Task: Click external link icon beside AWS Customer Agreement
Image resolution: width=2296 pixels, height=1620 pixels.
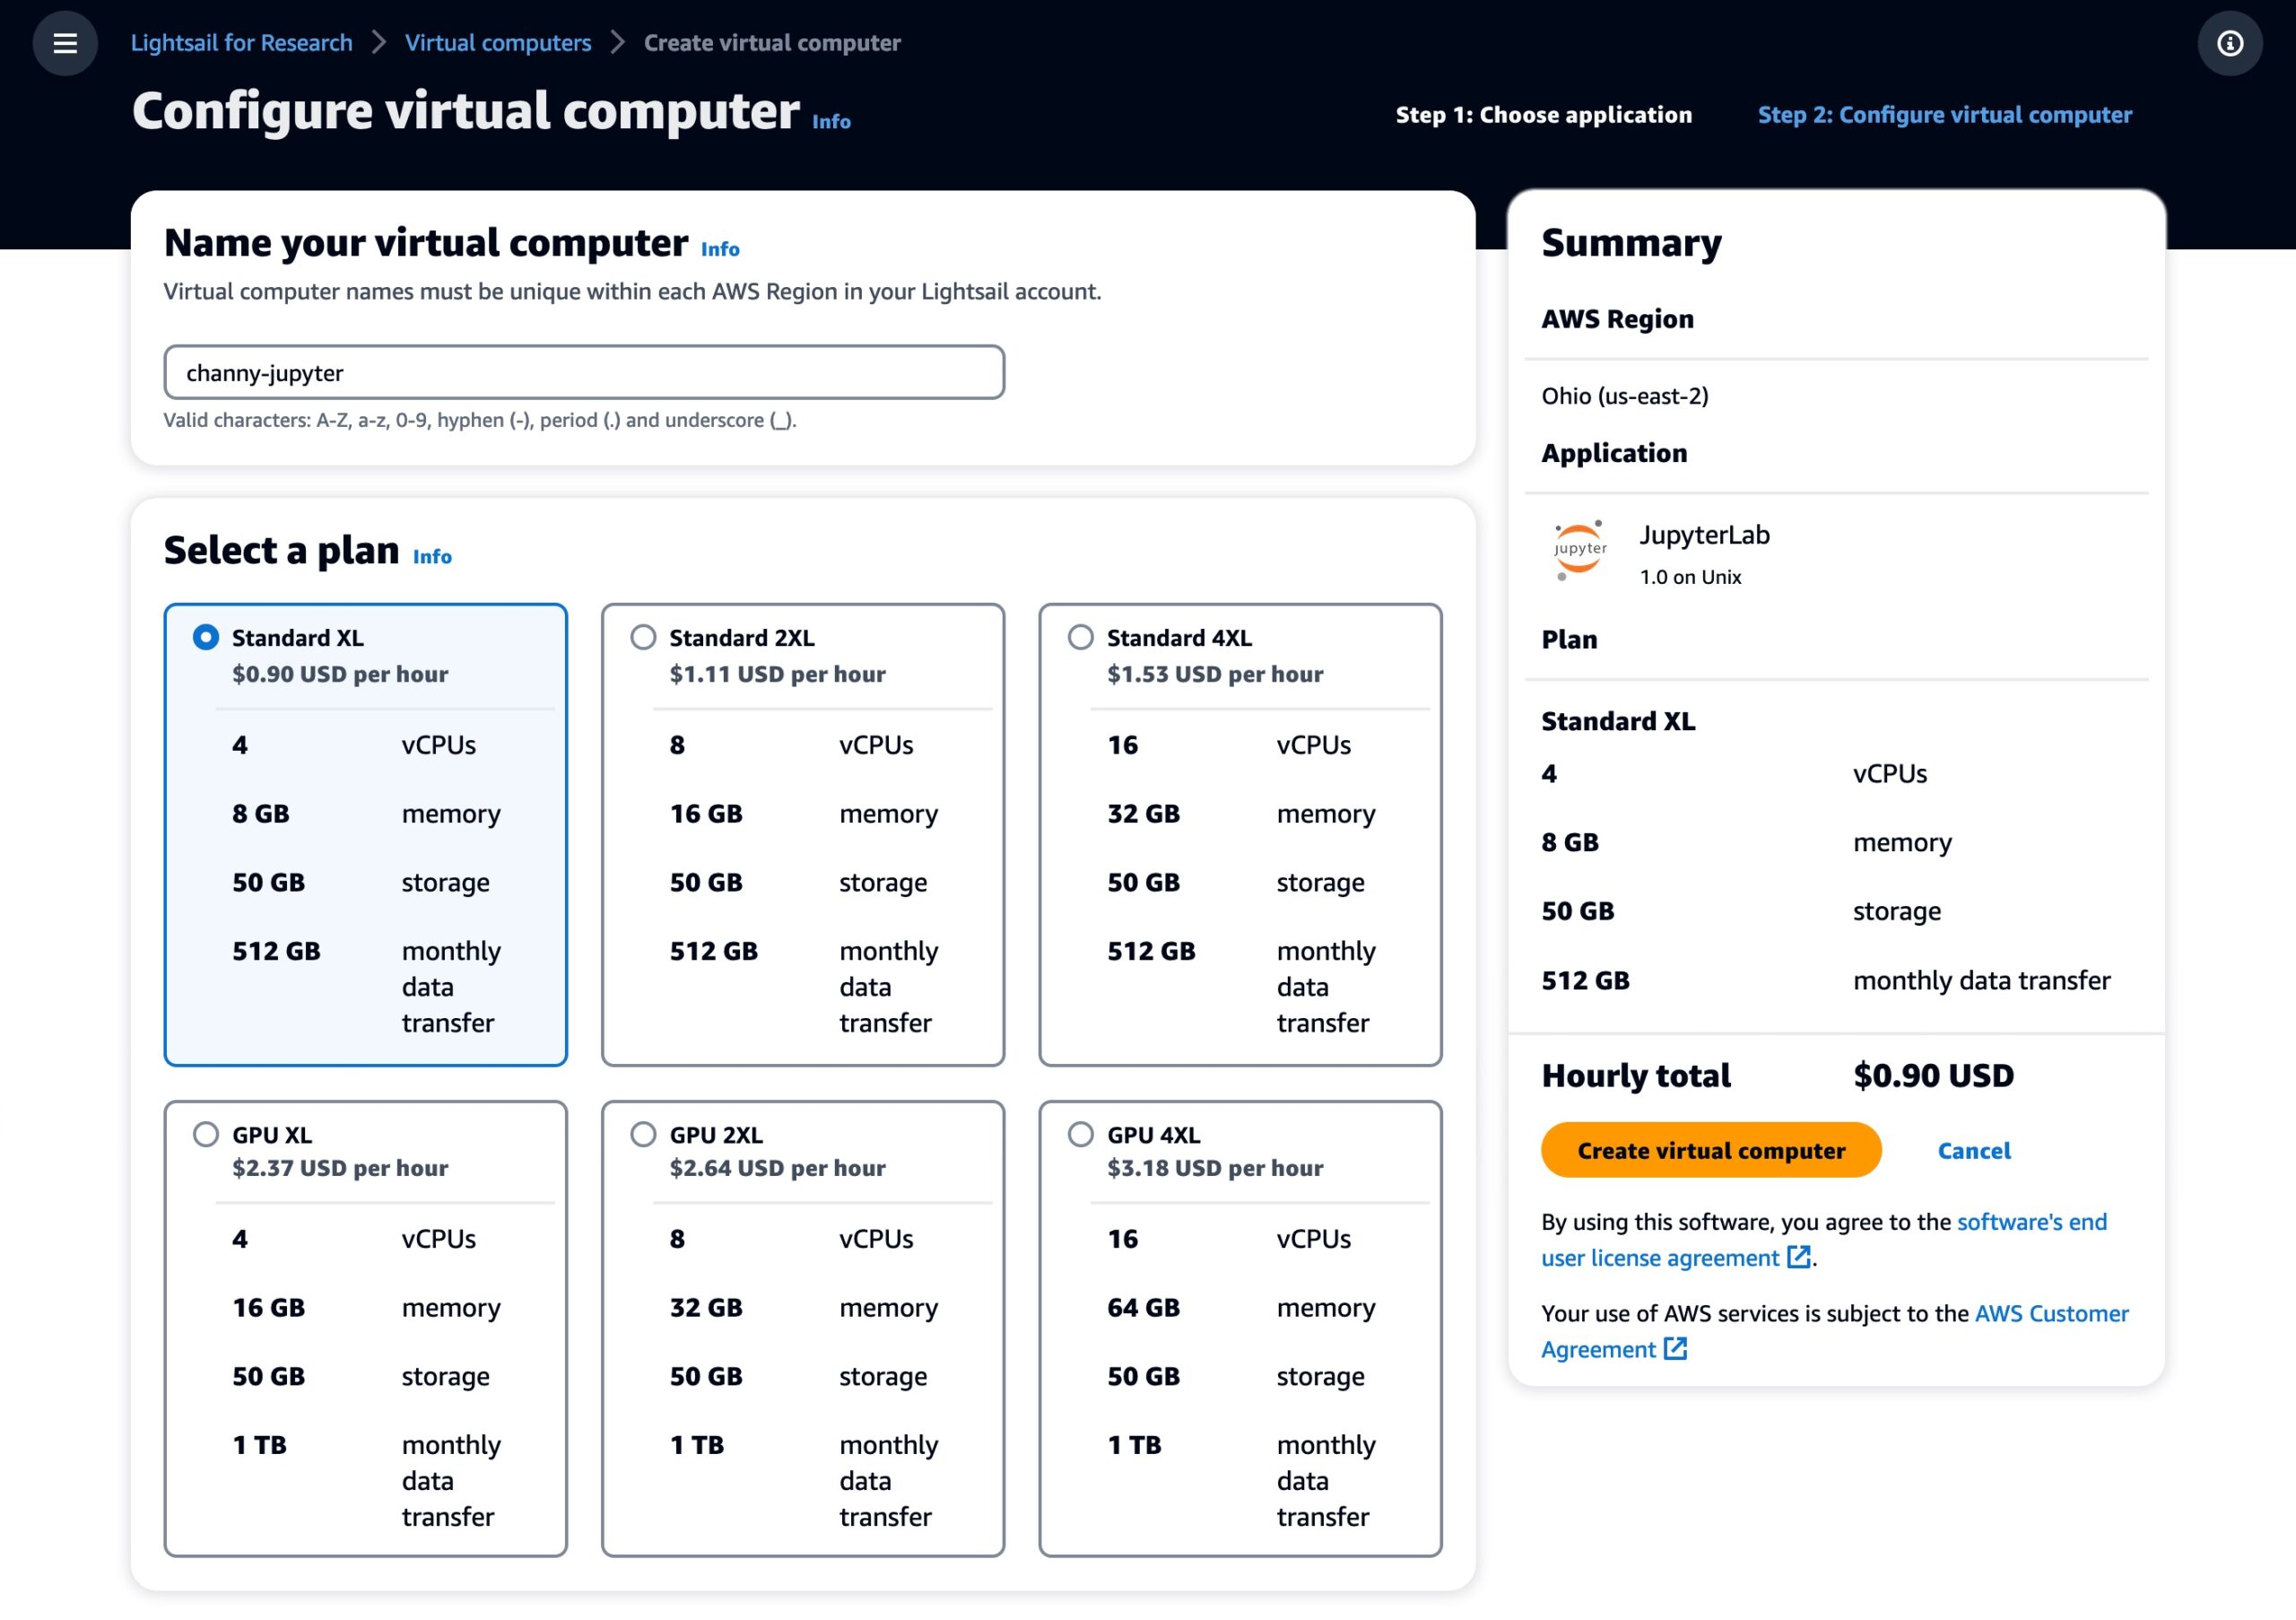Action: (1675, 1348)
